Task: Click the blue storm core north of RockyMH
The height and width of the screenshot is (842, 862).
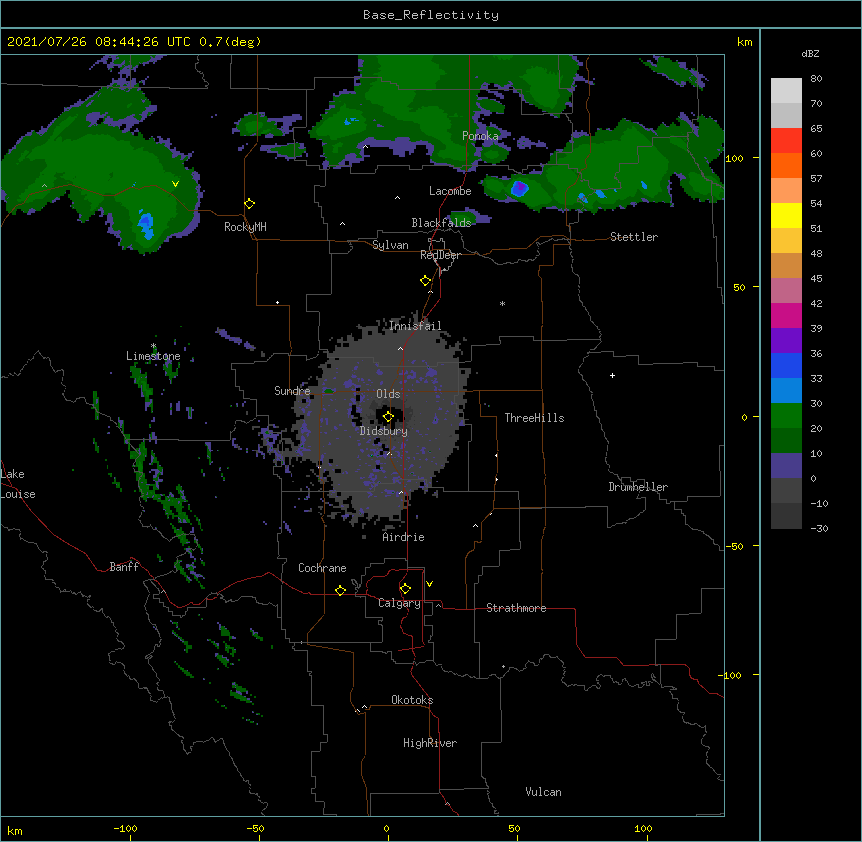Action: pyautogui.click(x=146, y=225)
